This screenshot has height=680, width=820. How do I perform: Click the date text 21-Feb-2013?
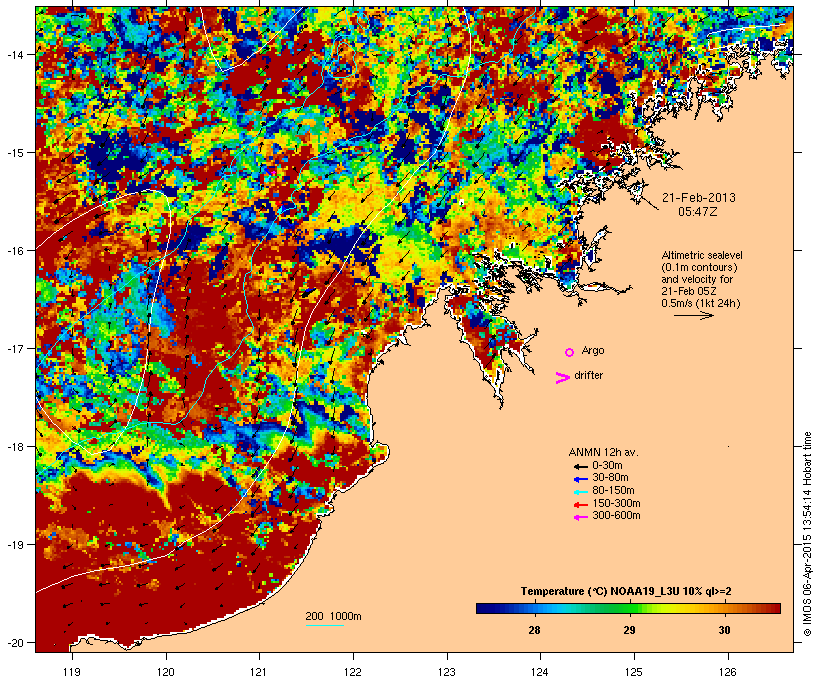pyautogui.click(x=699, y=198)
